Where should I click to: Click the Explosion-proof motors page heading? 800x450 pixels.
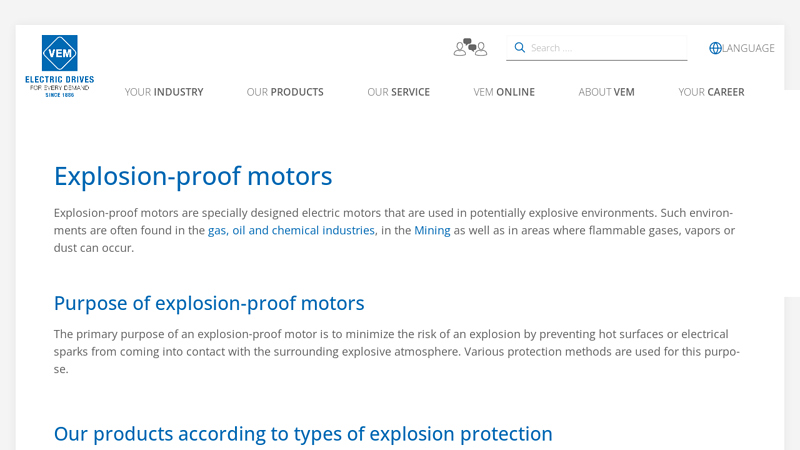[193, 177]
